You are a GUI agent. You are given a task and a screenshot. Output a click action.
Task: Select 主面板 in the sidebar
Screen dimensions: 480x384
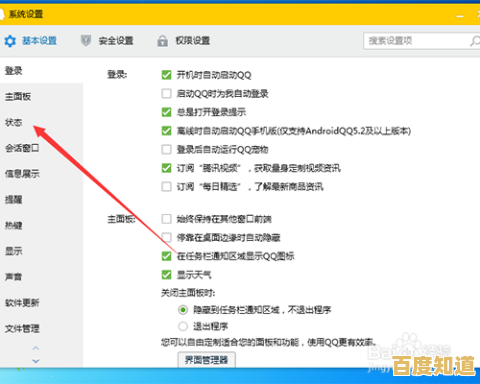[x=18, y=97]
